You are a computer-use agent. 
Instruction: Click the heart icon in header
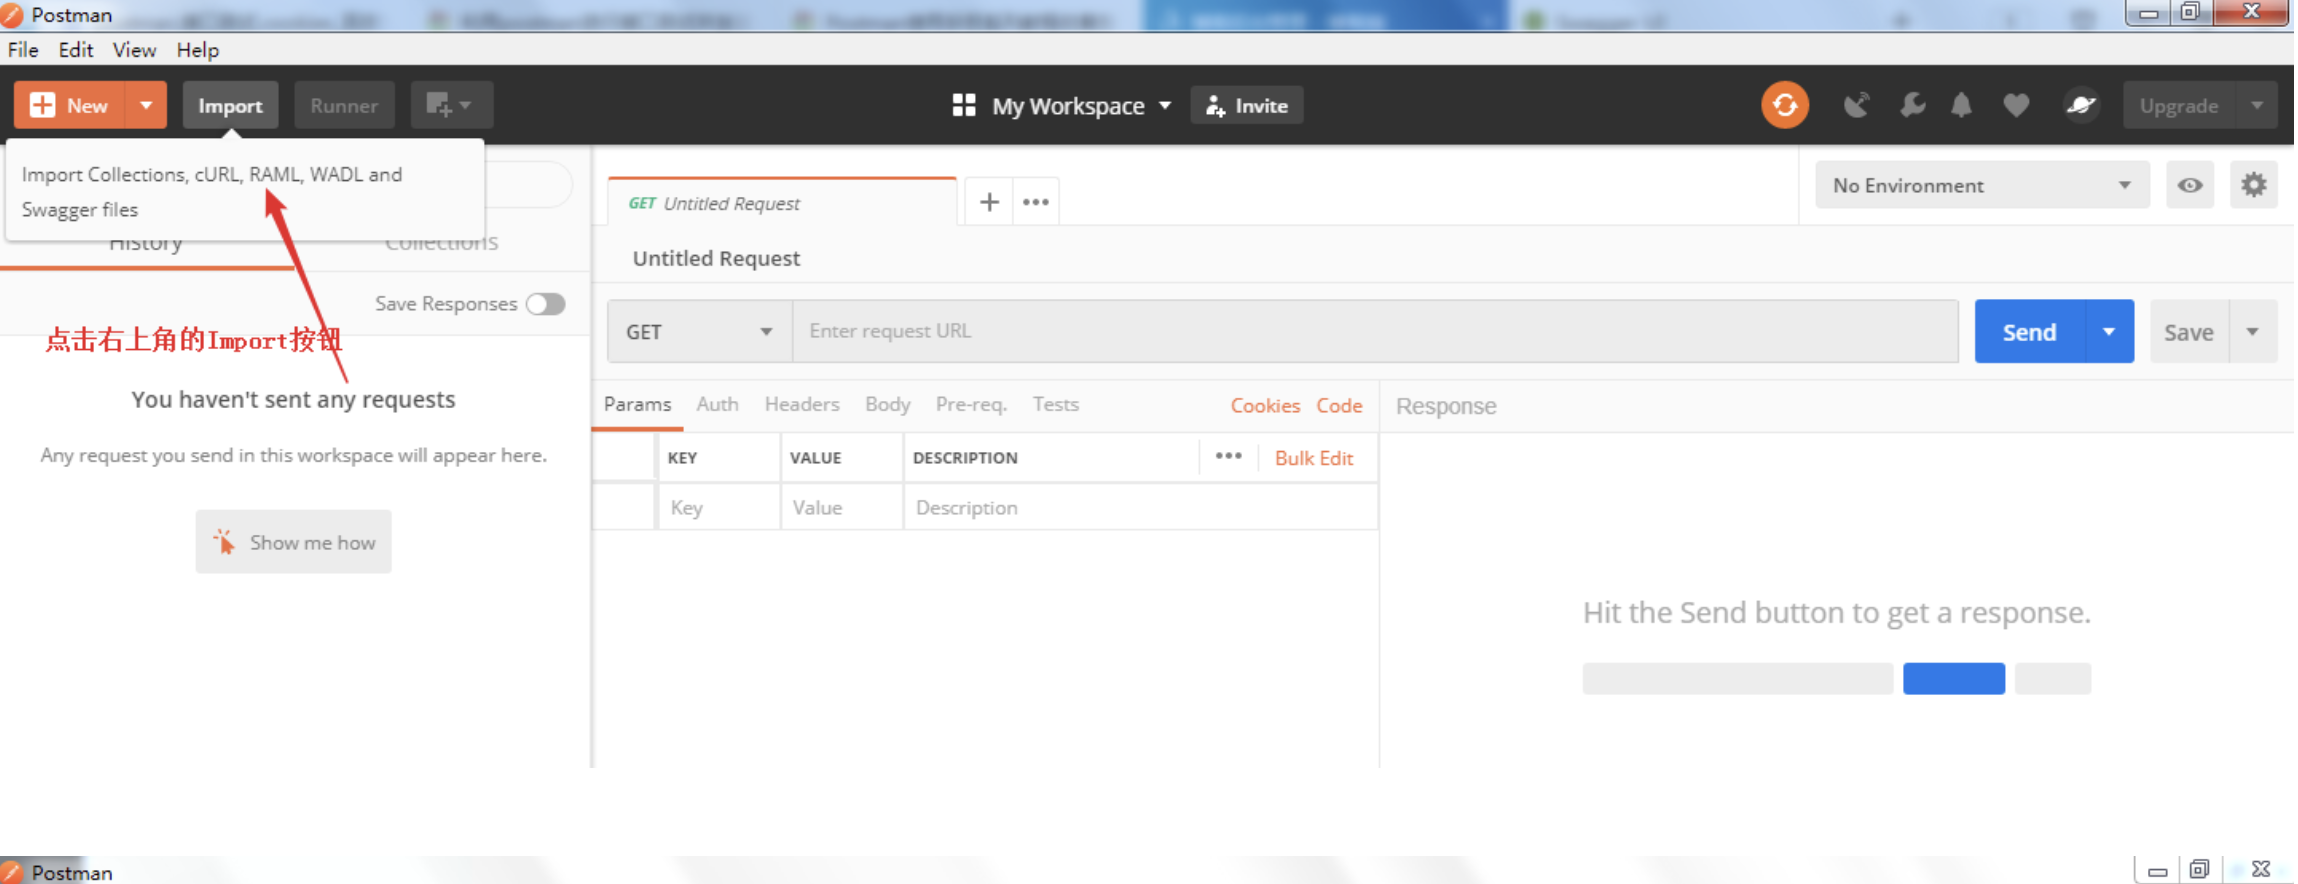click(x=2016, y=105)
